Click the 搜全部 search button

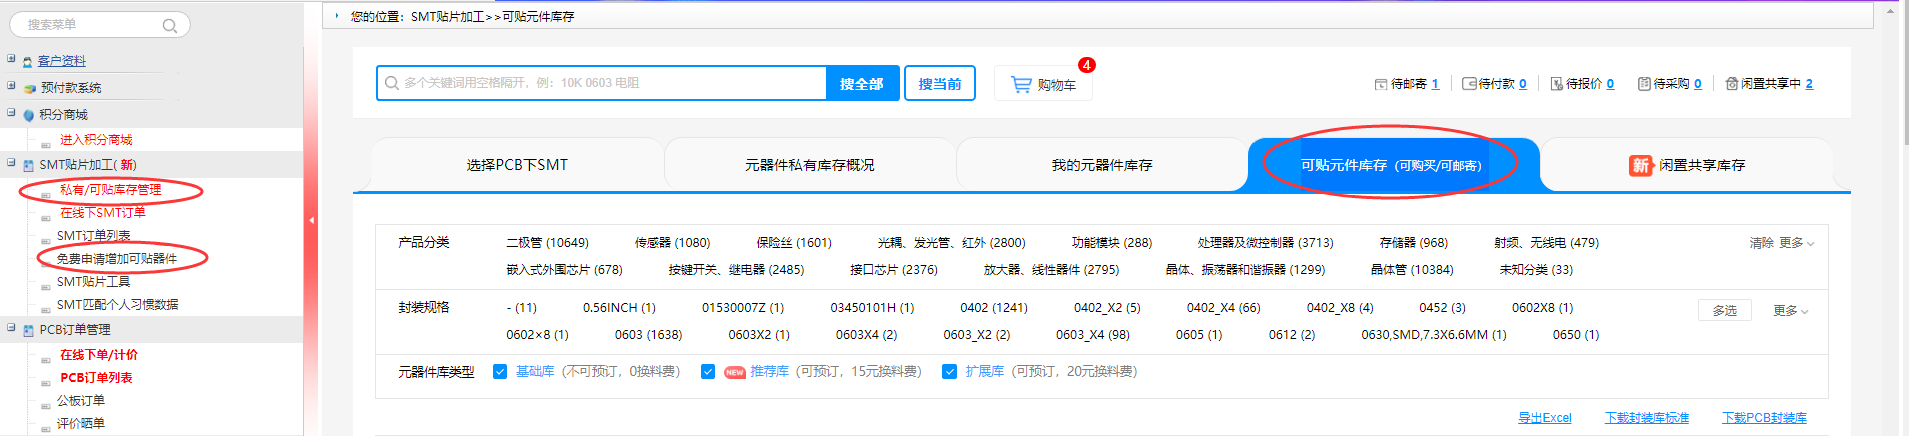point(862,84)
